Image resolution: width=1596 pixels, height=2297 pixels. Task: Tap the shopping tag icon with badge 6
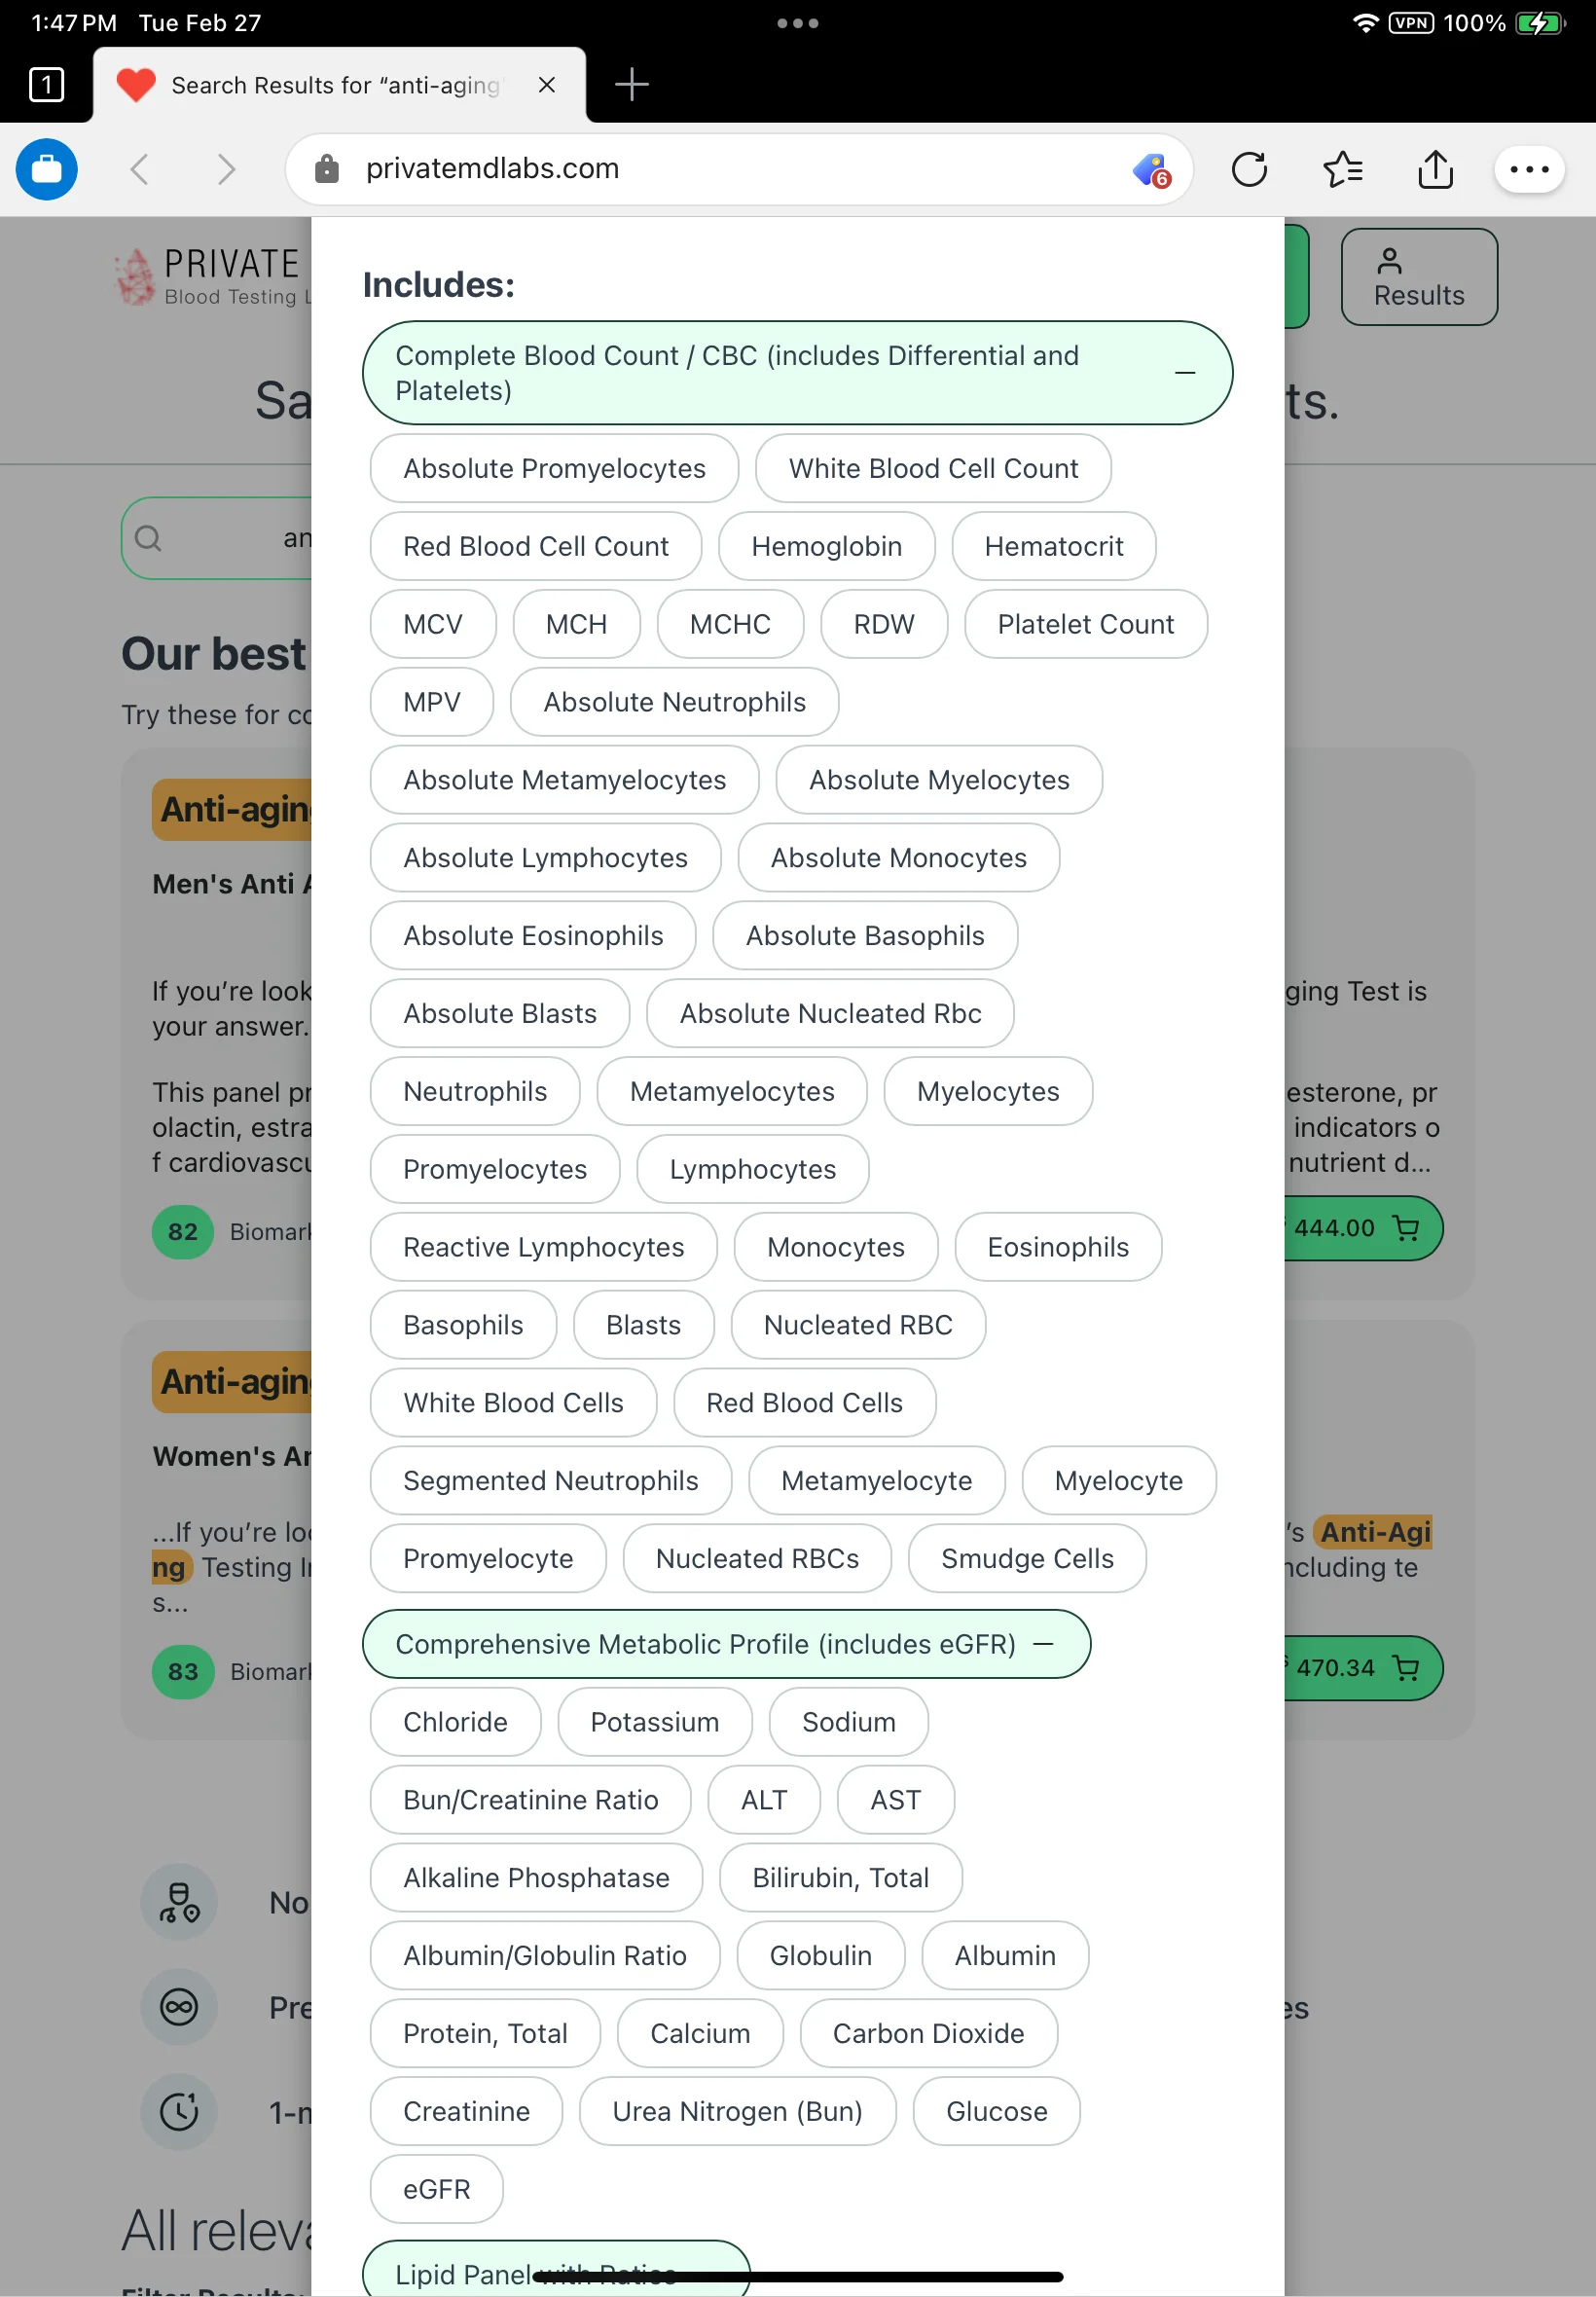(1152, 170)
